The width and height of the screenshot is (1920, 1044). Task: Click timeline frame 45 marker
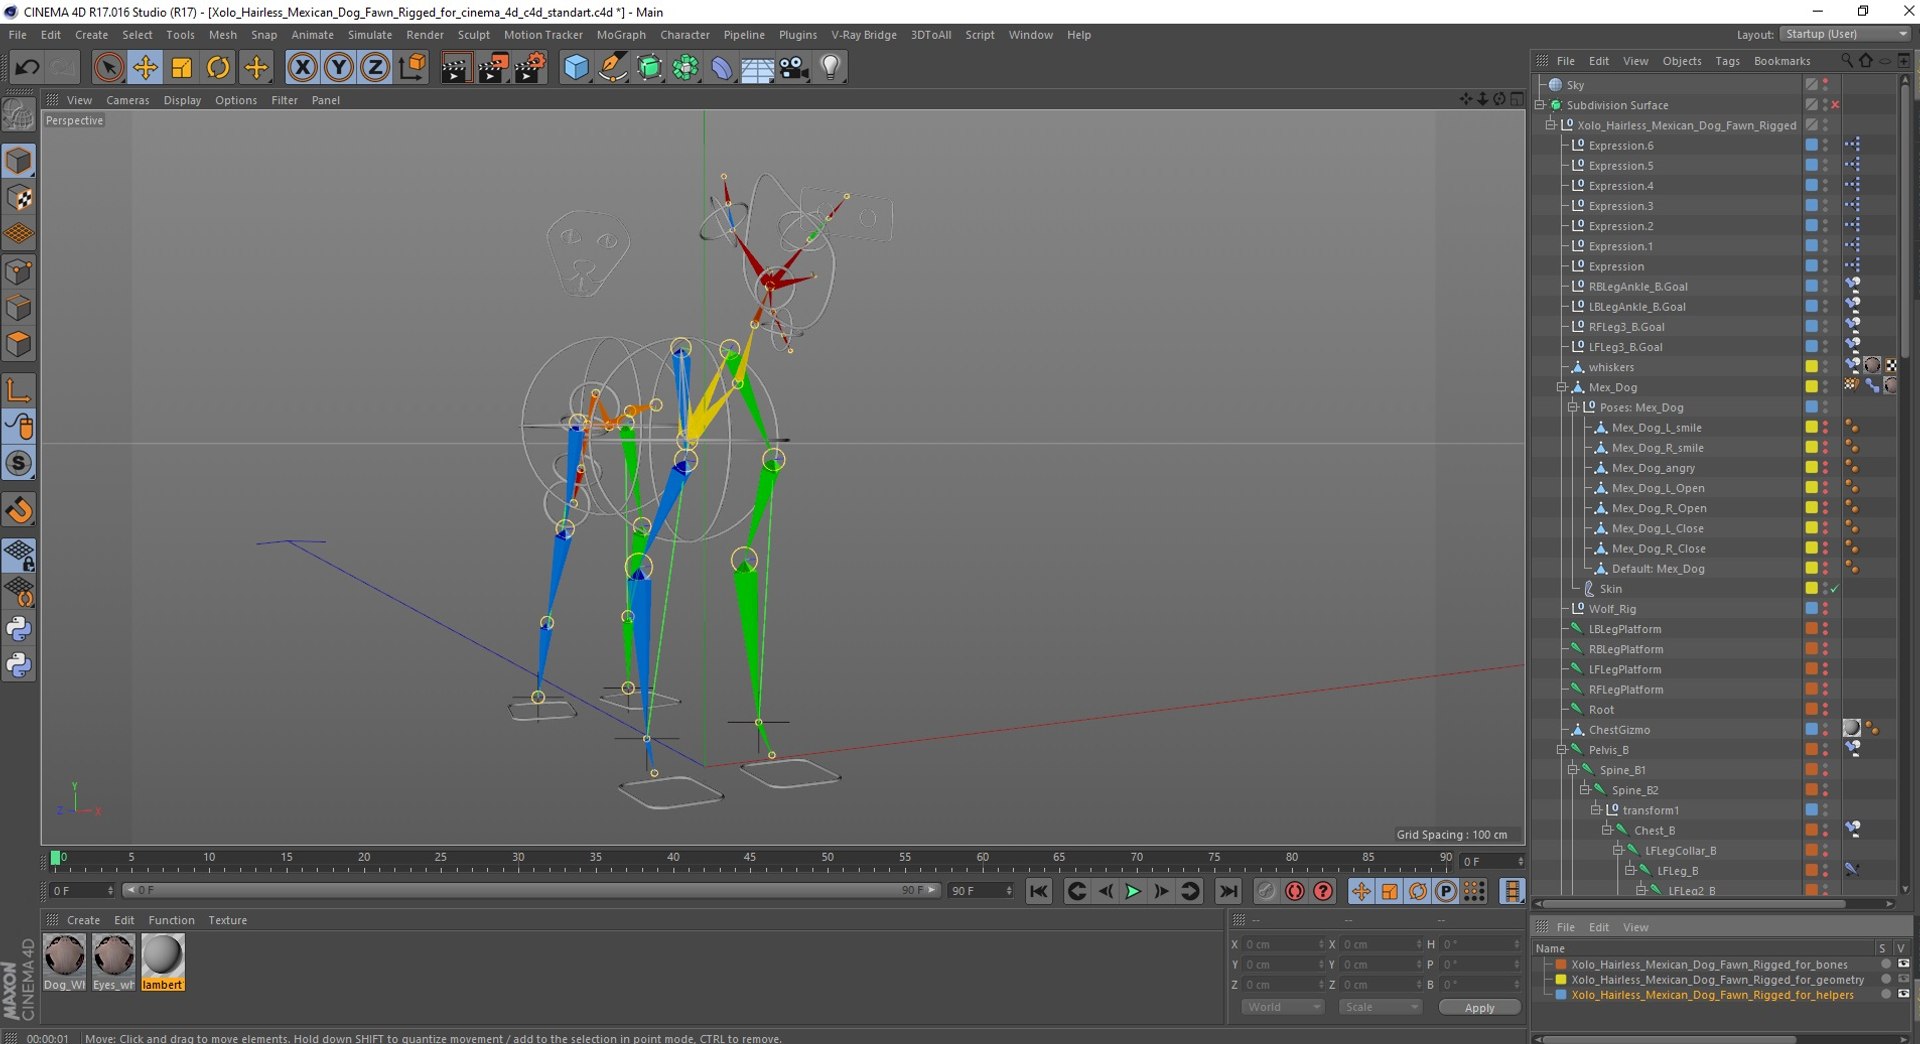(x=750, y=858)
